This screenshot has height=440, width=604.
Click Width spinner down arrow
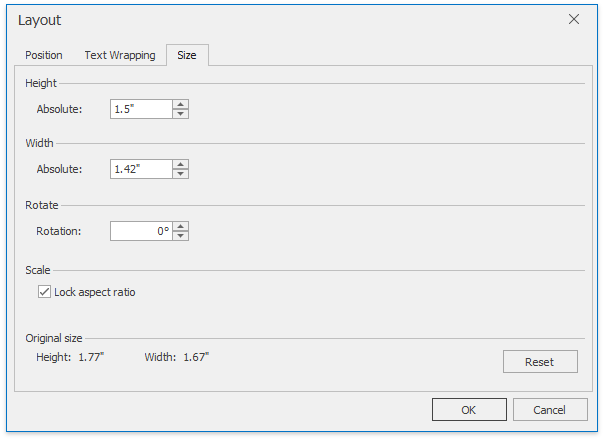click(x=180, y=174)
